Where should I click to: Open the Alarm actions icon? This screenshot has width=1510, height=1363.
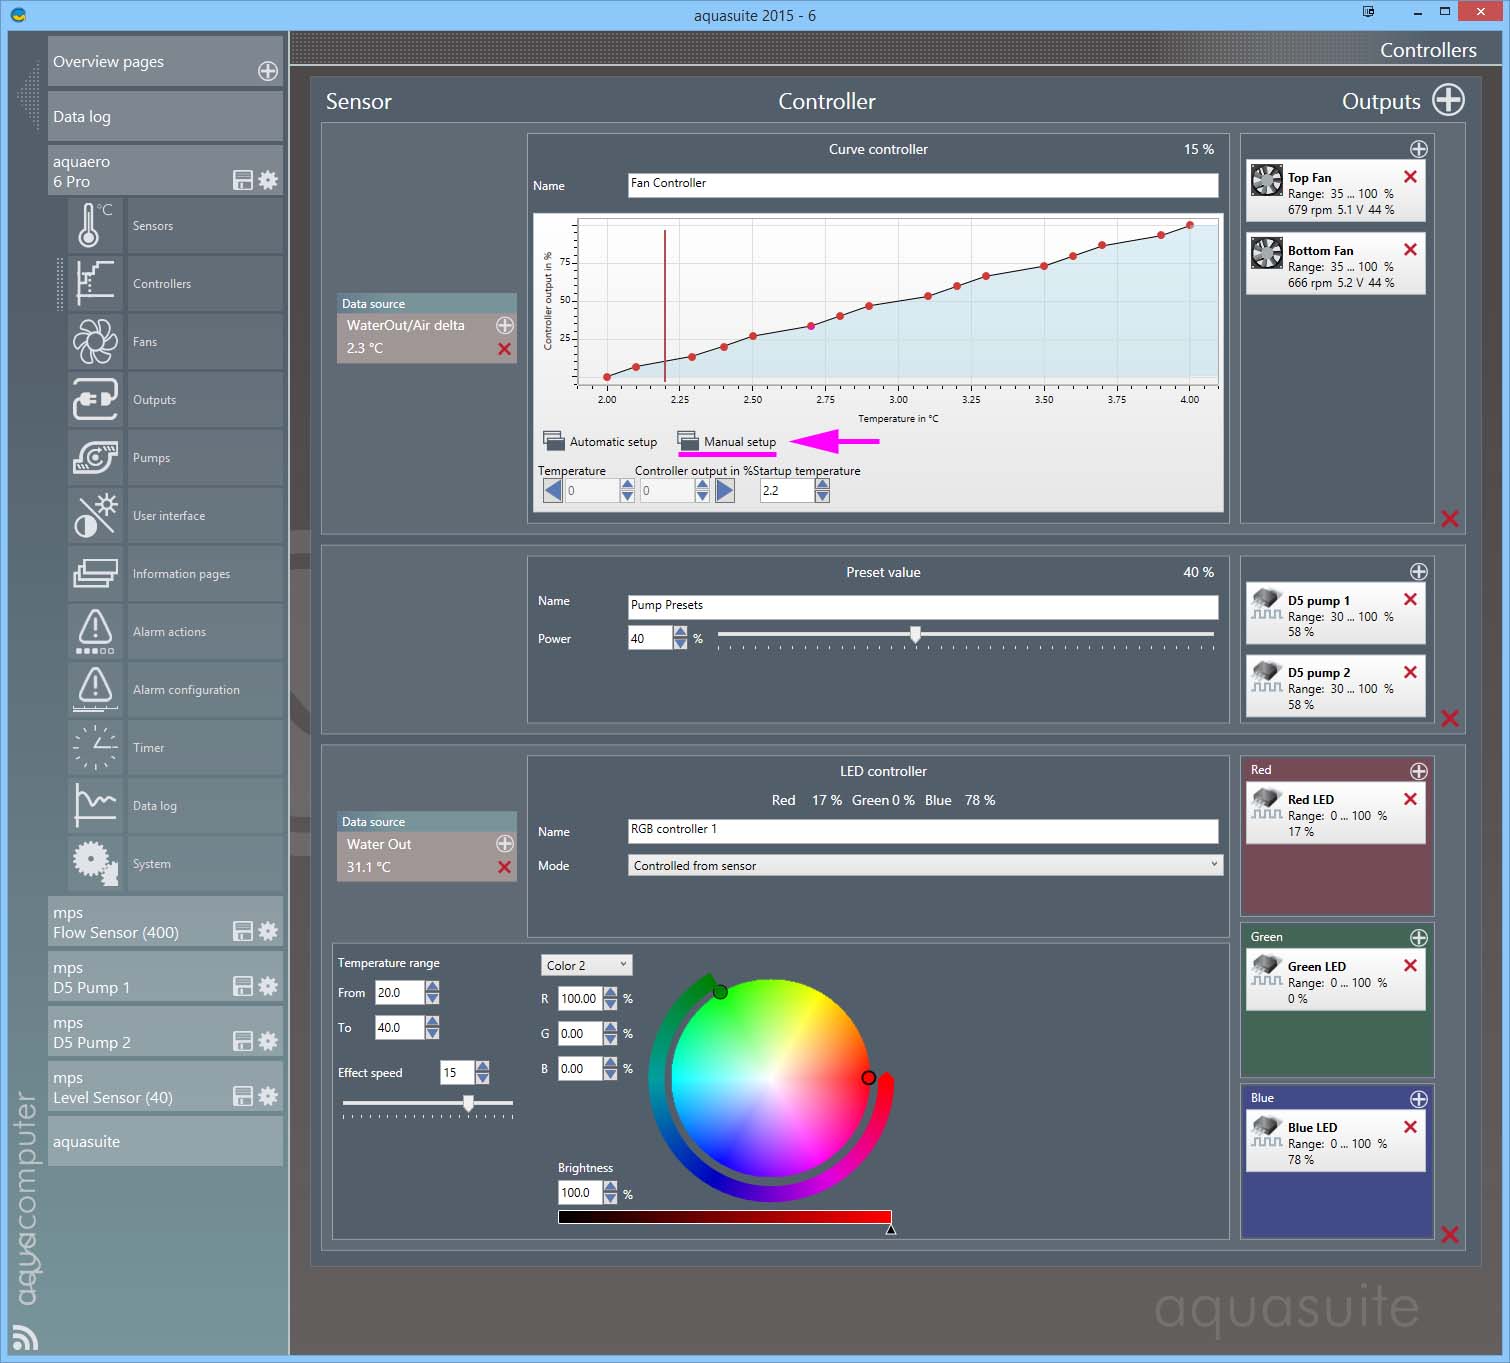[x=95, y=632]
